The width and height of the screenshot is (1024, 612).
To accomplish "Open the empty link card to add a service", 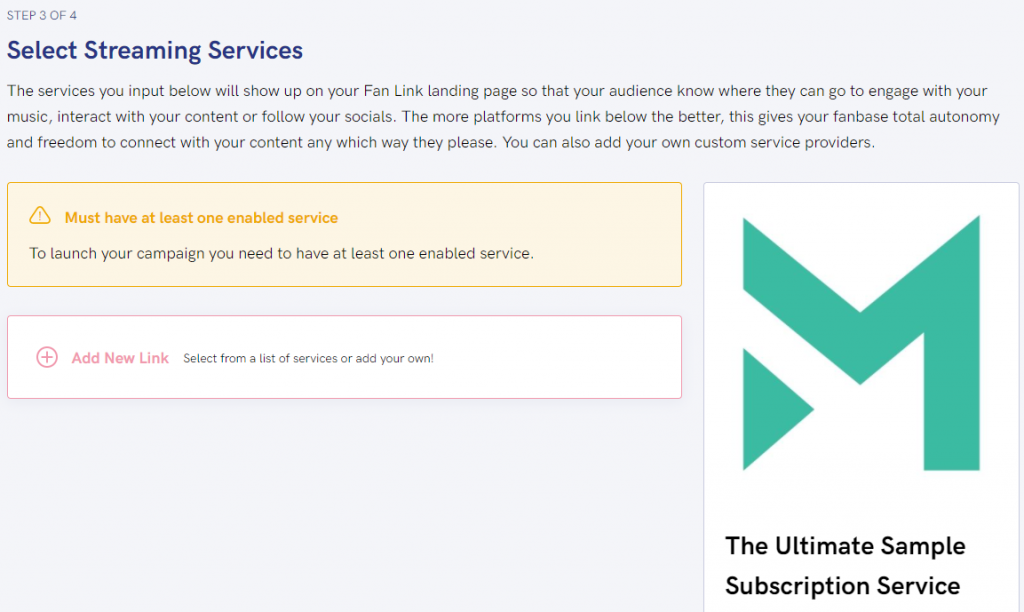I will coord(344,357).
